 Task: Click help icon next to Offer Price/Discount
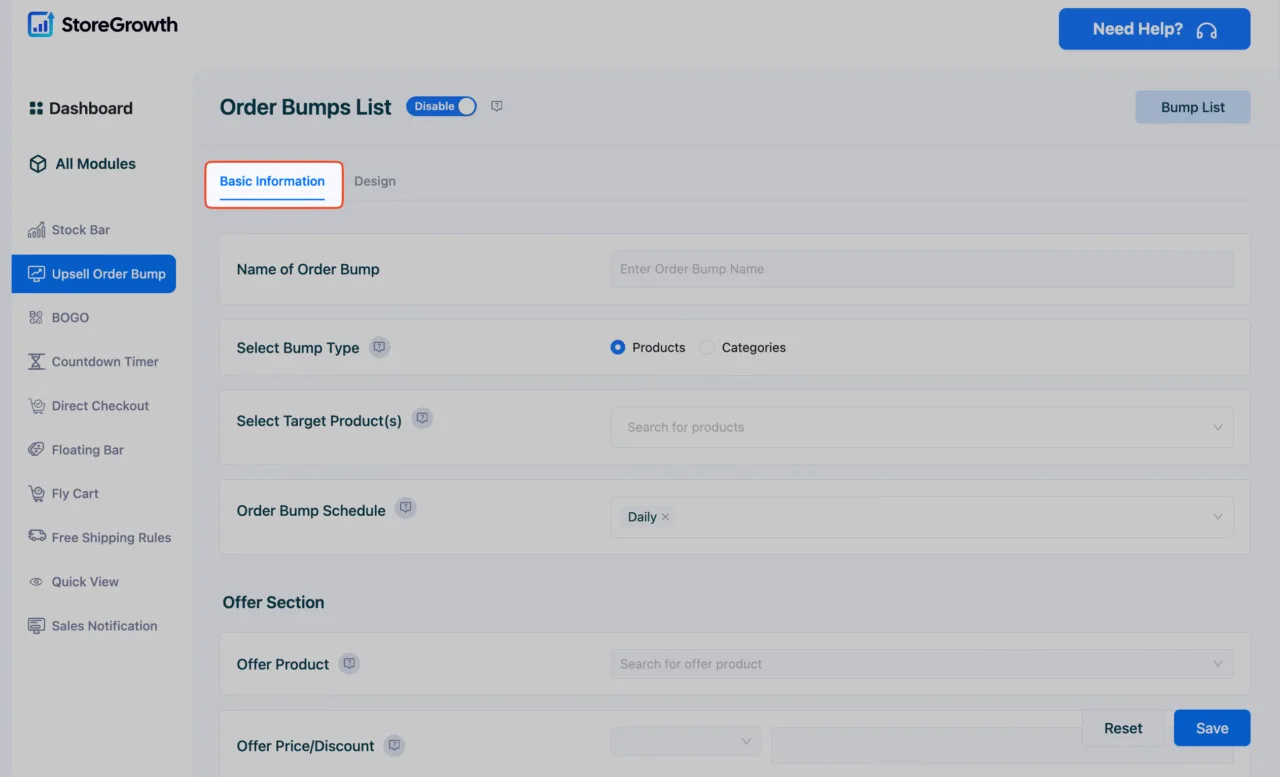point(394,745)
